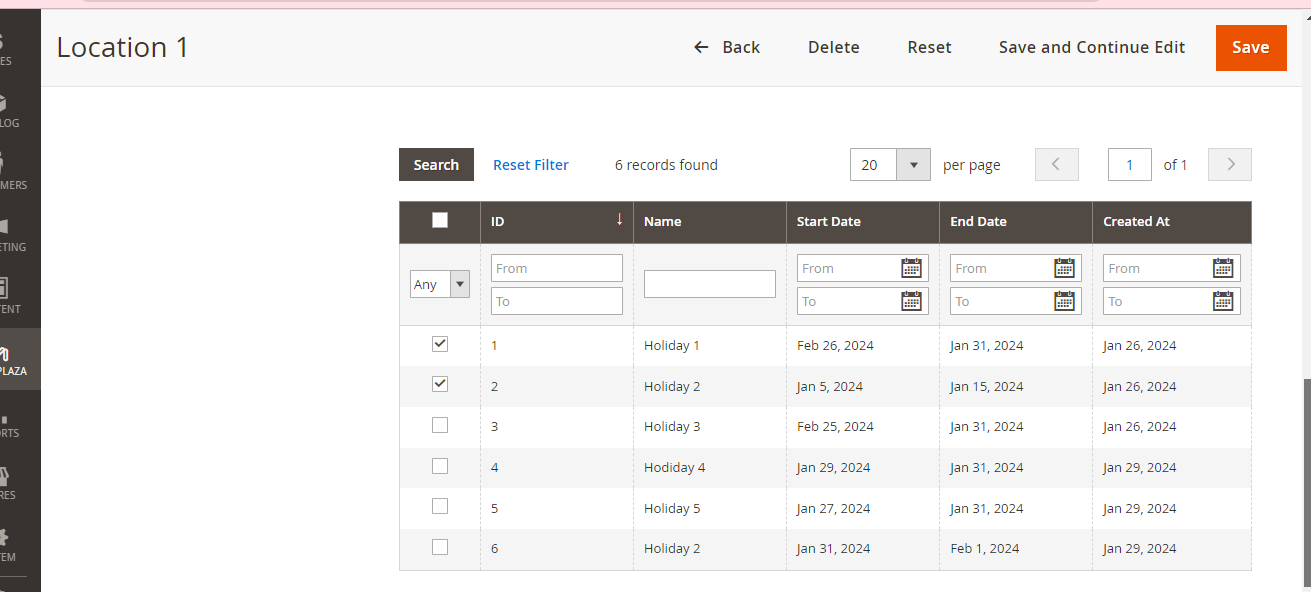Open calendar picker for End Date From
The image size is (1311, 592).
pyautogui.click(x=1064, y=268)
